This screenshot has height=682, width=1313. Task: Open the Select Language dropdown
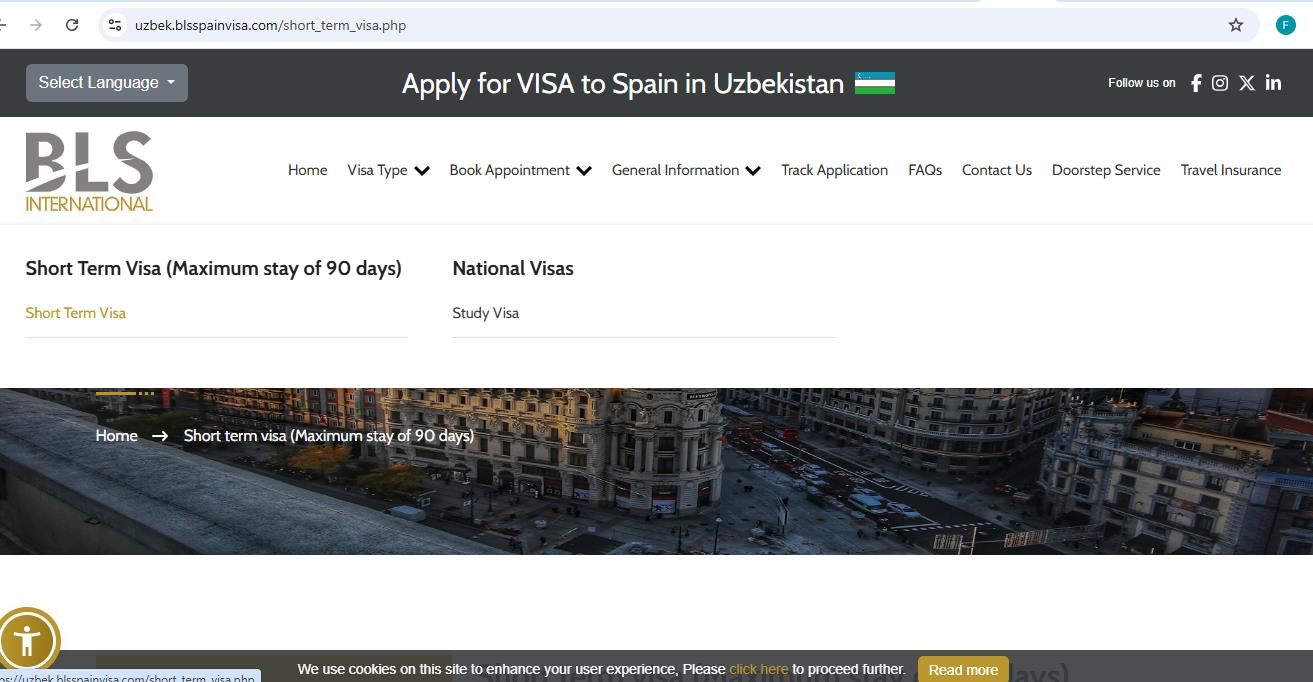pos(106,83)
